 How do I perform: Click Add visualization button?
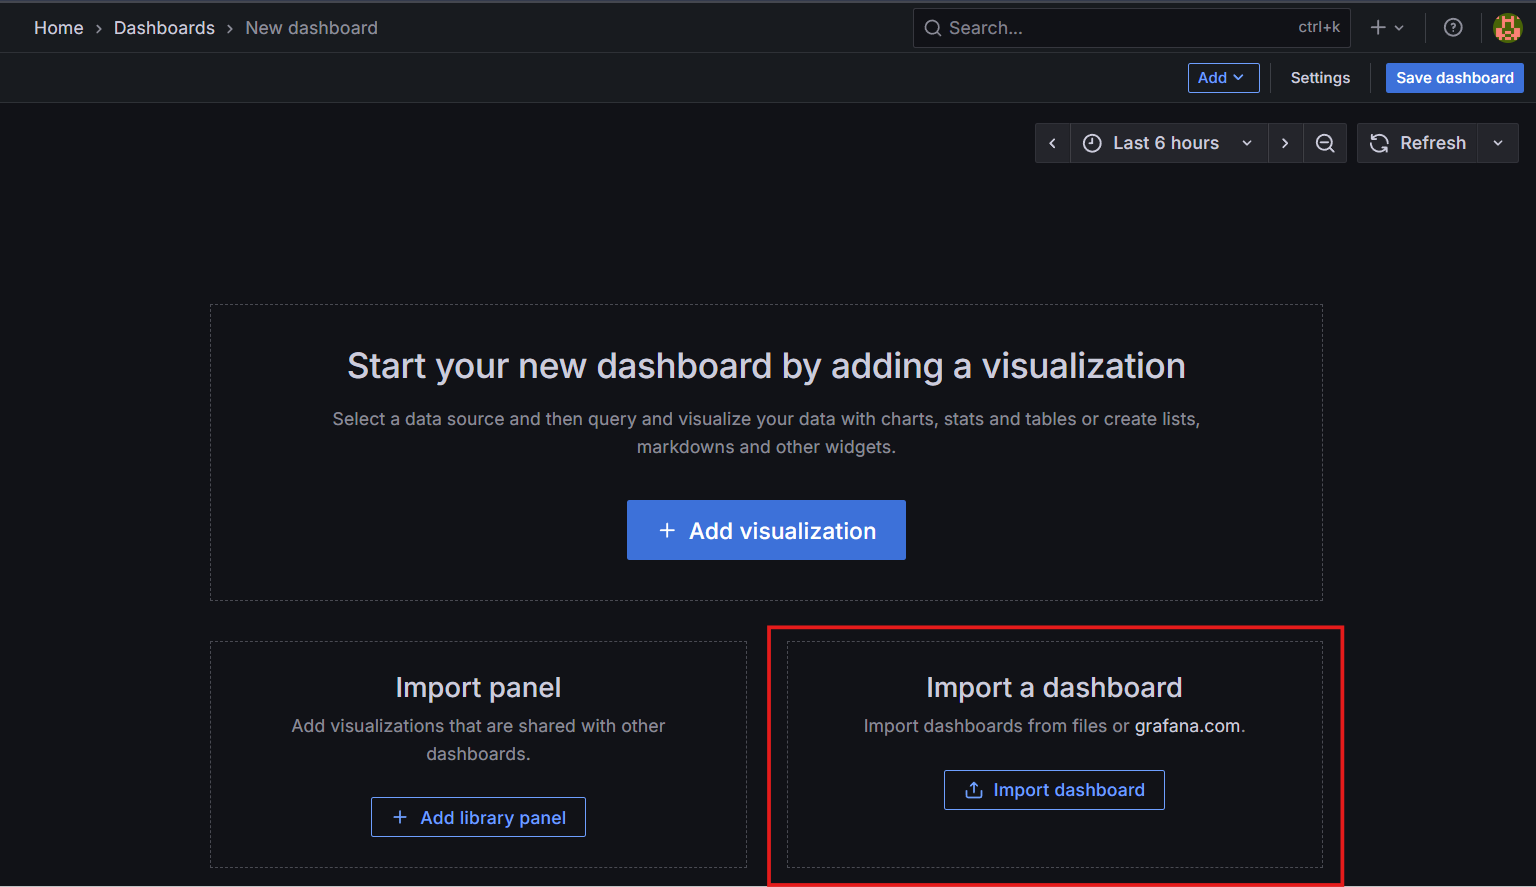pyautogui.click(x=766, y=530)
